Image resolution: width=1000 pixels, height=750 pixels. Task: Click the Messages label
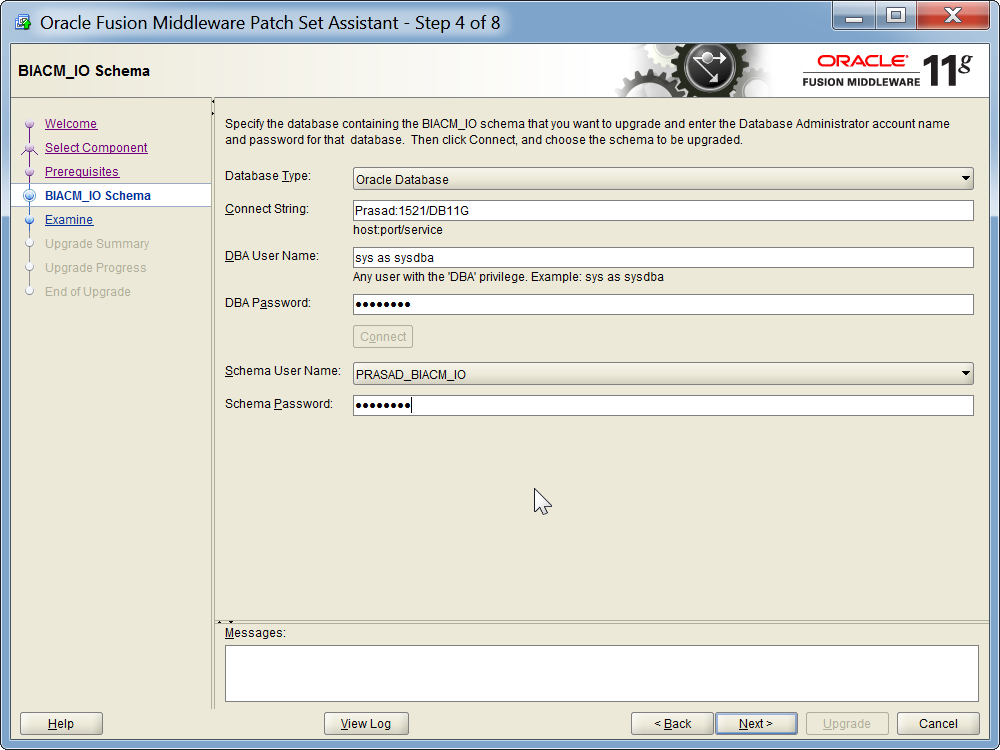(x=255, y=633)
